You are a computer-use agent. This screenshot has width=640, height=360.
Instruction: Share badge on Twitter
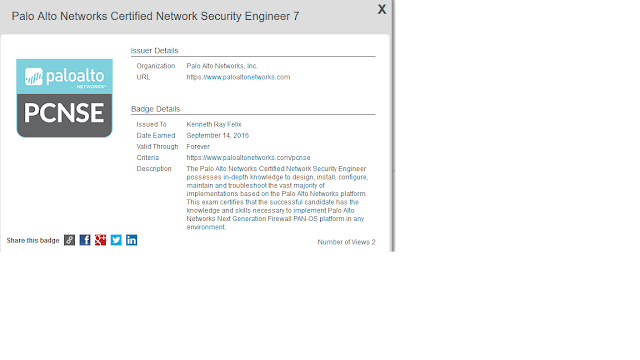(116, 240)
